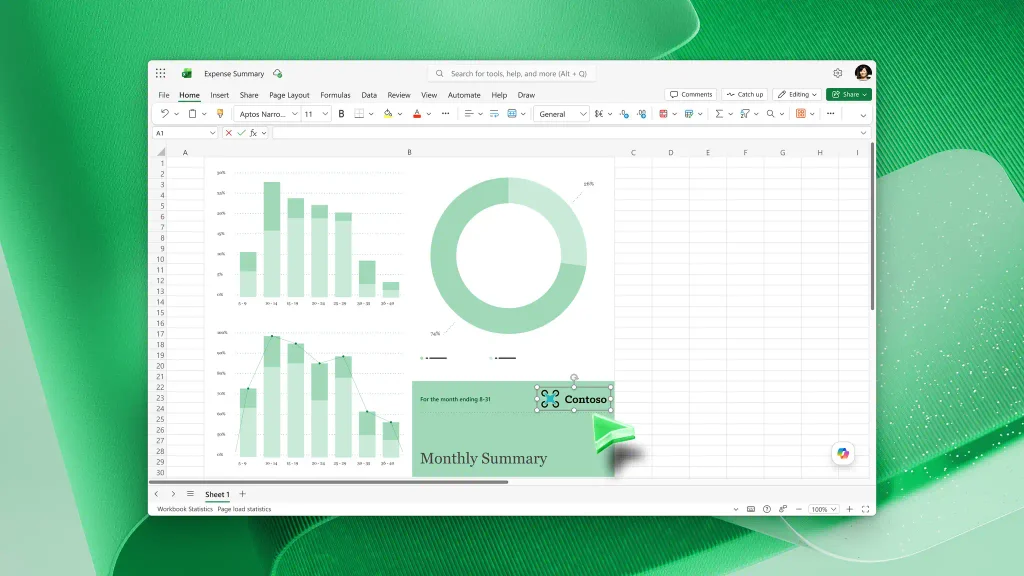Click the green Share button
1024x576 pixels.
(x=849, y=94)
